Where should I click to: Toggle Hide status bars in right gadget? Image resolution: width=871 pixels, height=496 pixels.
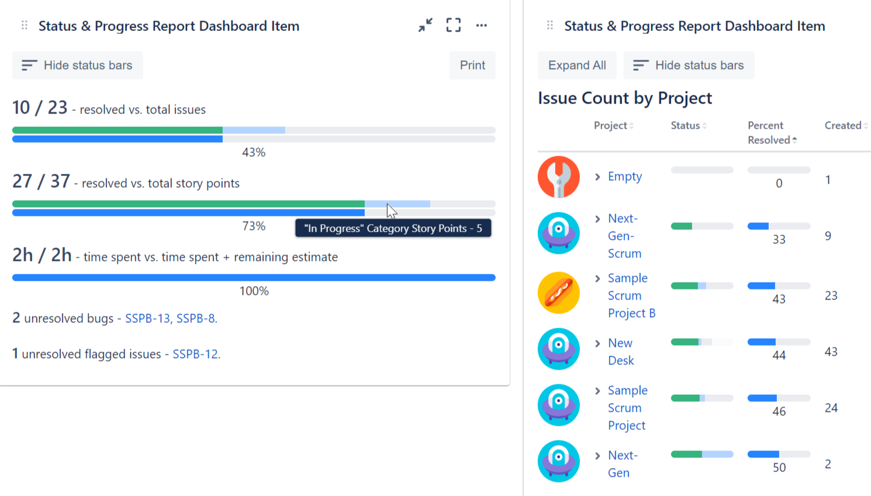[689, 65]
